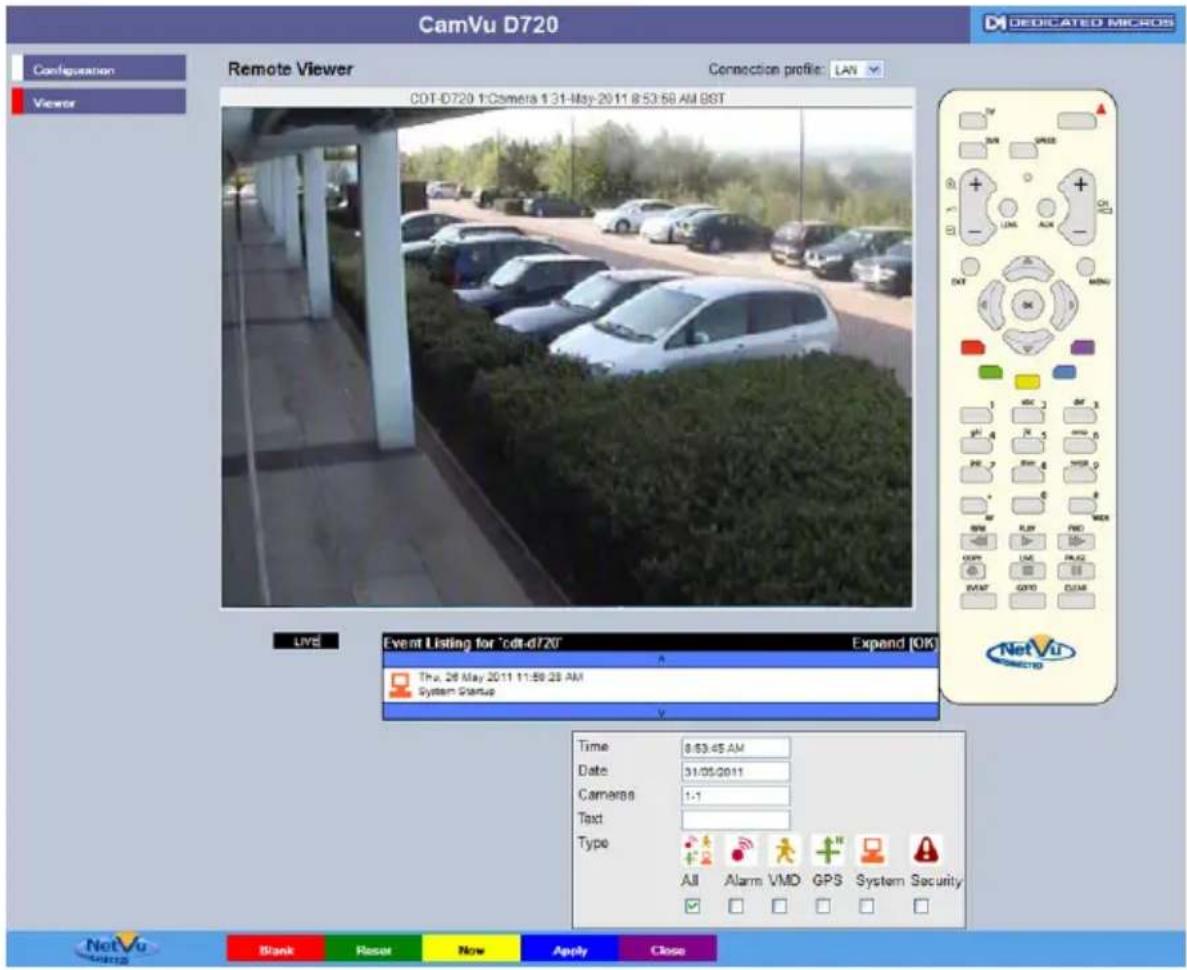Click the EVENT button on remote
This screenshot has width=1187, height=970.
point(978,601)
